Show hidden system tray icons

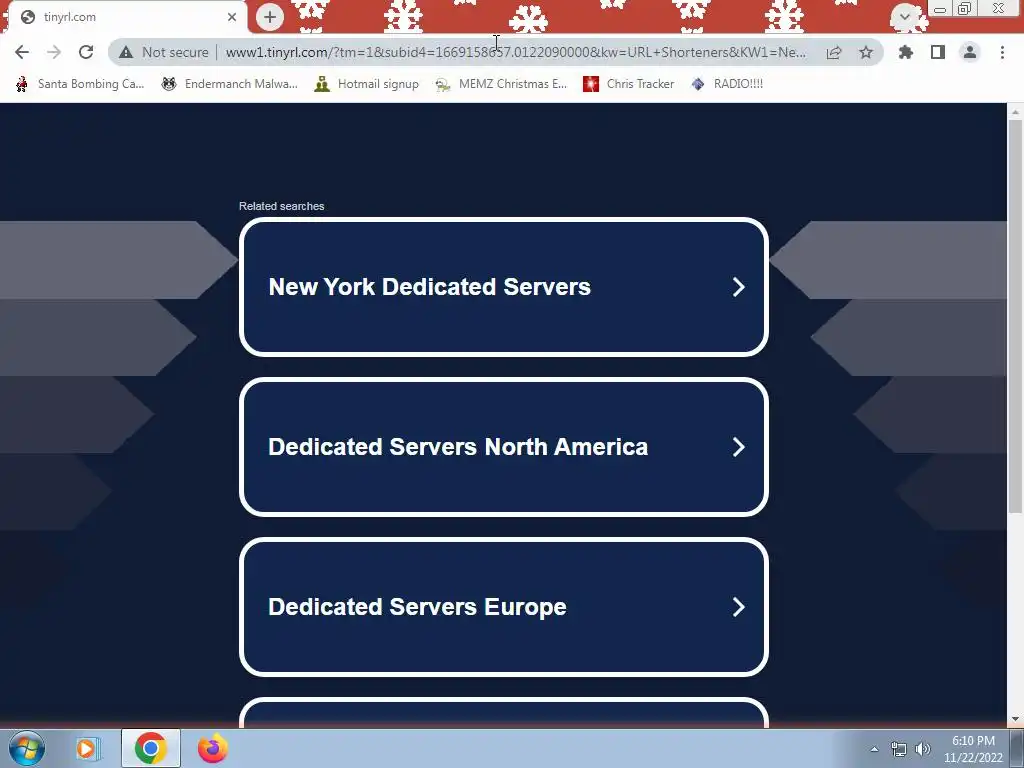(874, 749)
